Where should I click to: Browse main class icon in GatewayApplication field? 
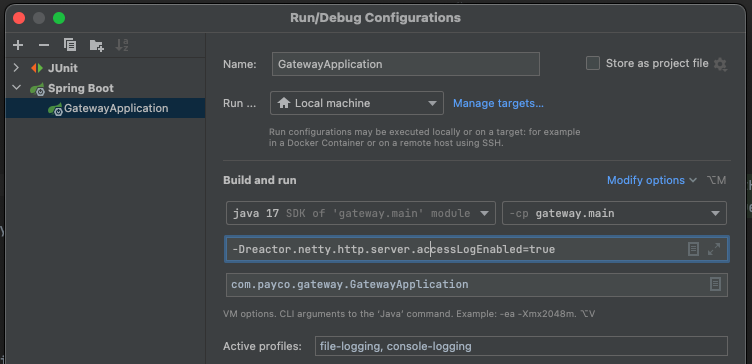click(x=715, y=284)
